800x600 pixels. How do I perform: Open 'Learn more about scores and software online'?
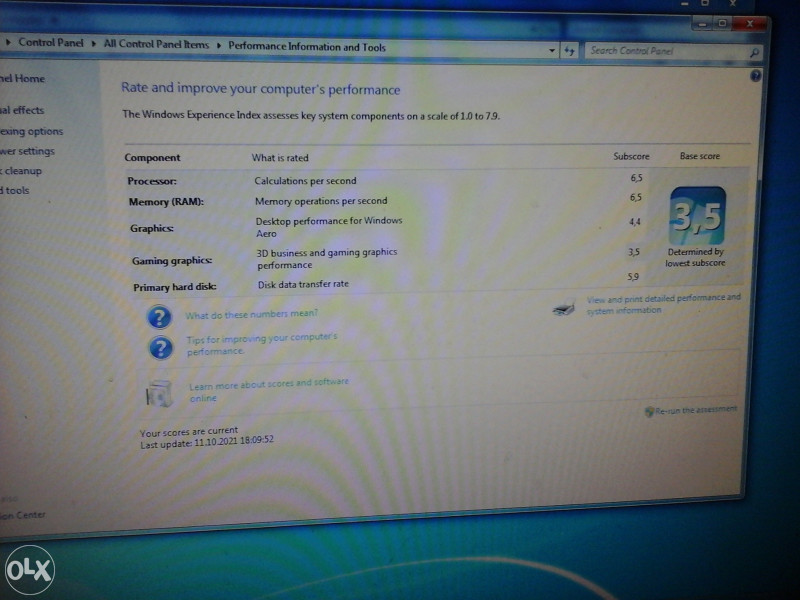(x=269, y=389)
